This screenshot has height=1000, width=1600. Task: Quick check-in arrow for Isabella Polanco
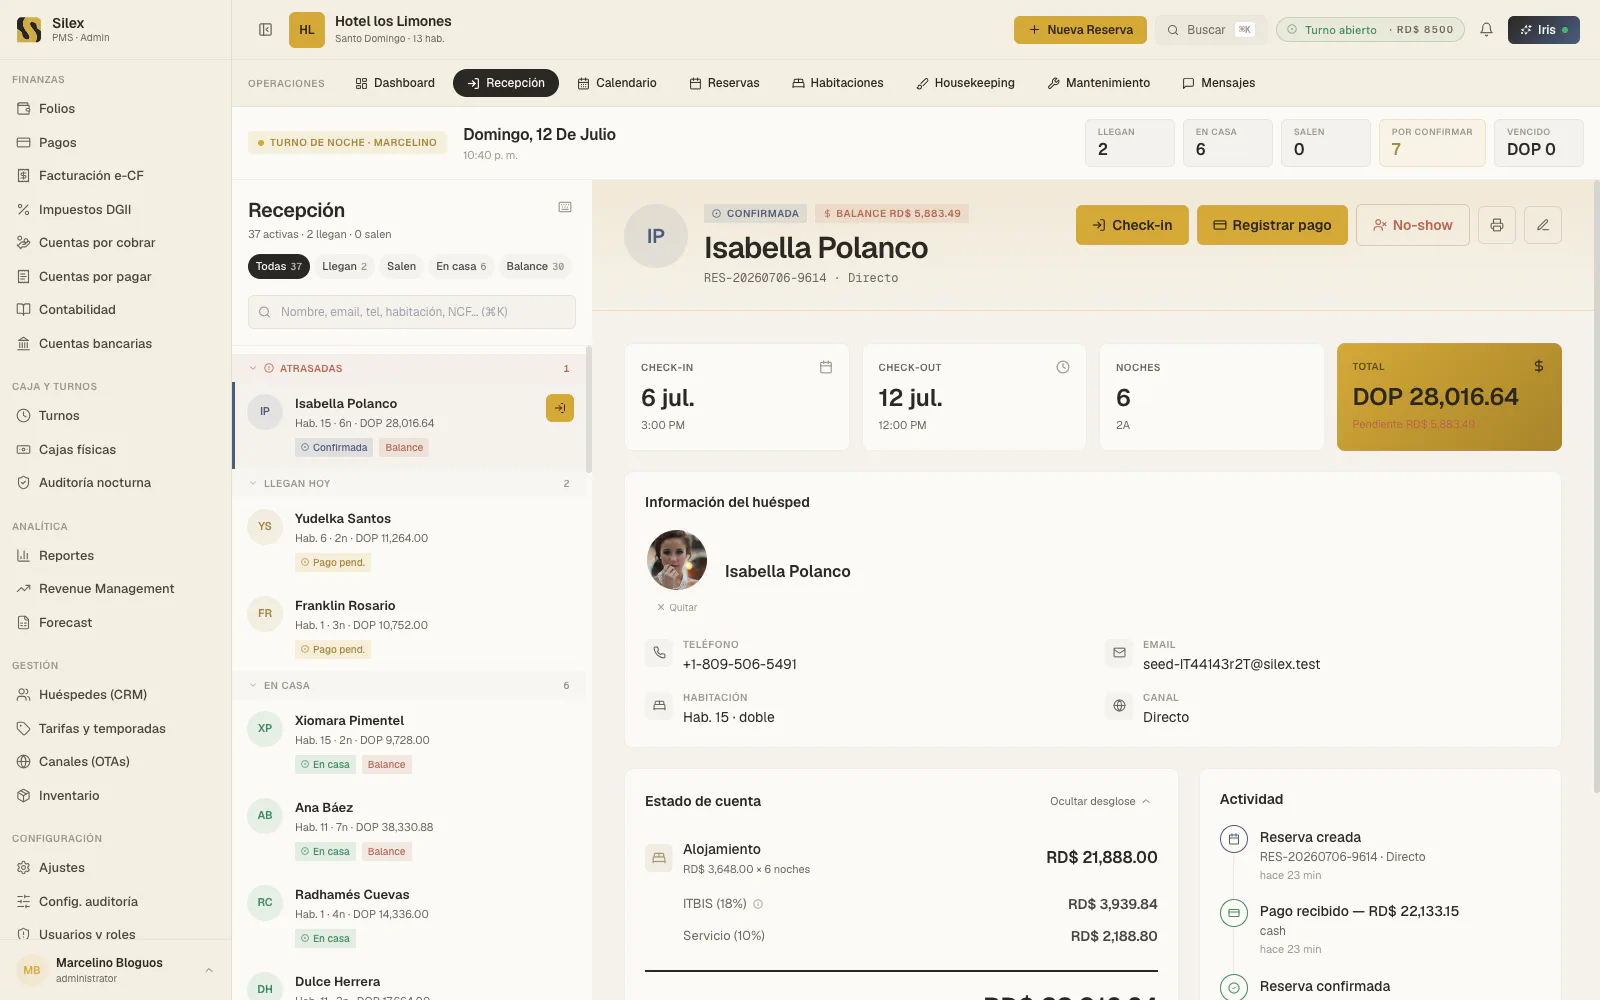pos(560,408)
